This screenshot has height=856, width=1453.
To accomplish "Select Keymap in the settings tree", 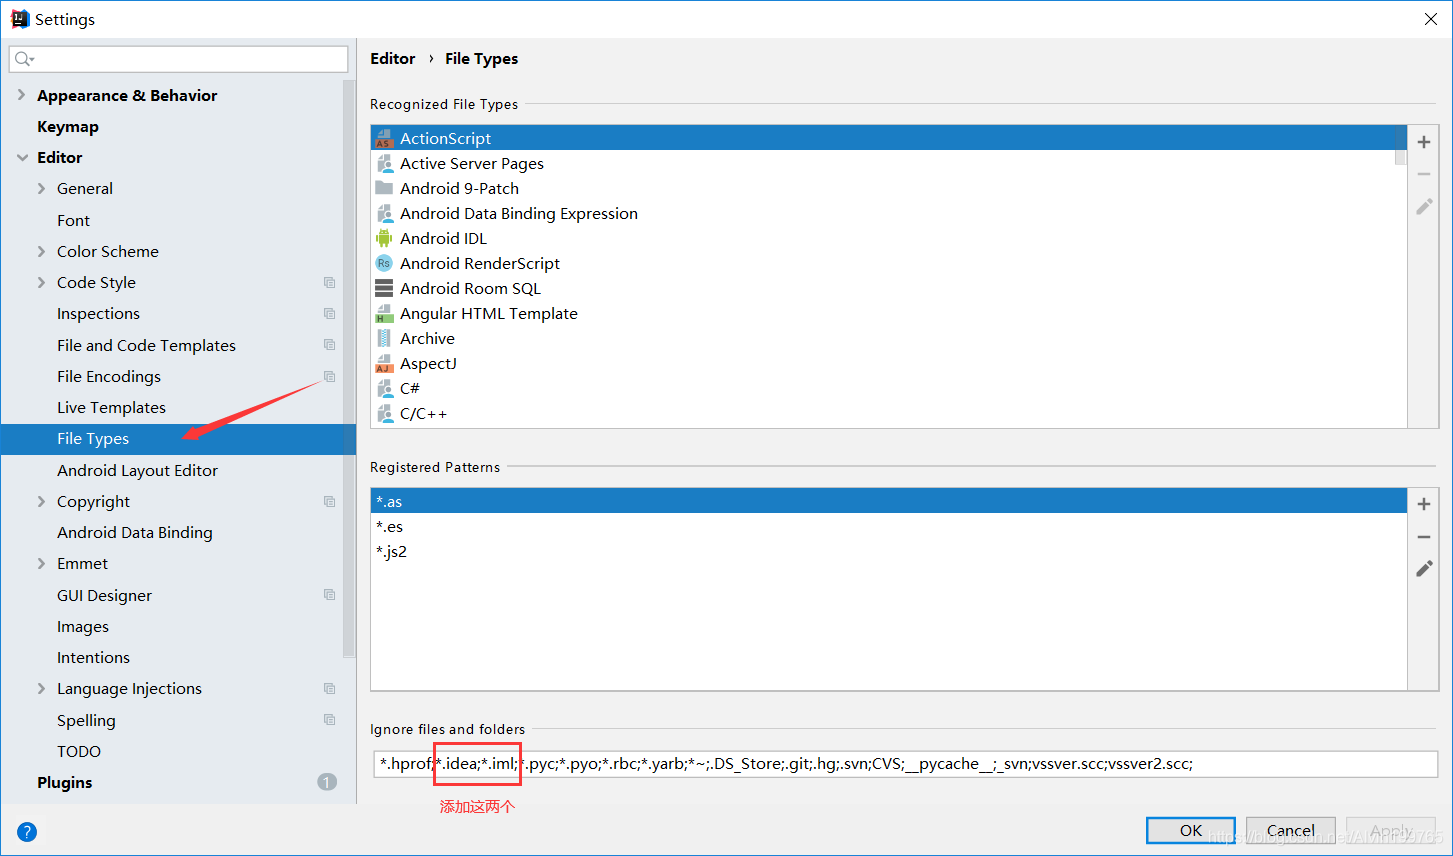I will 68,126.
